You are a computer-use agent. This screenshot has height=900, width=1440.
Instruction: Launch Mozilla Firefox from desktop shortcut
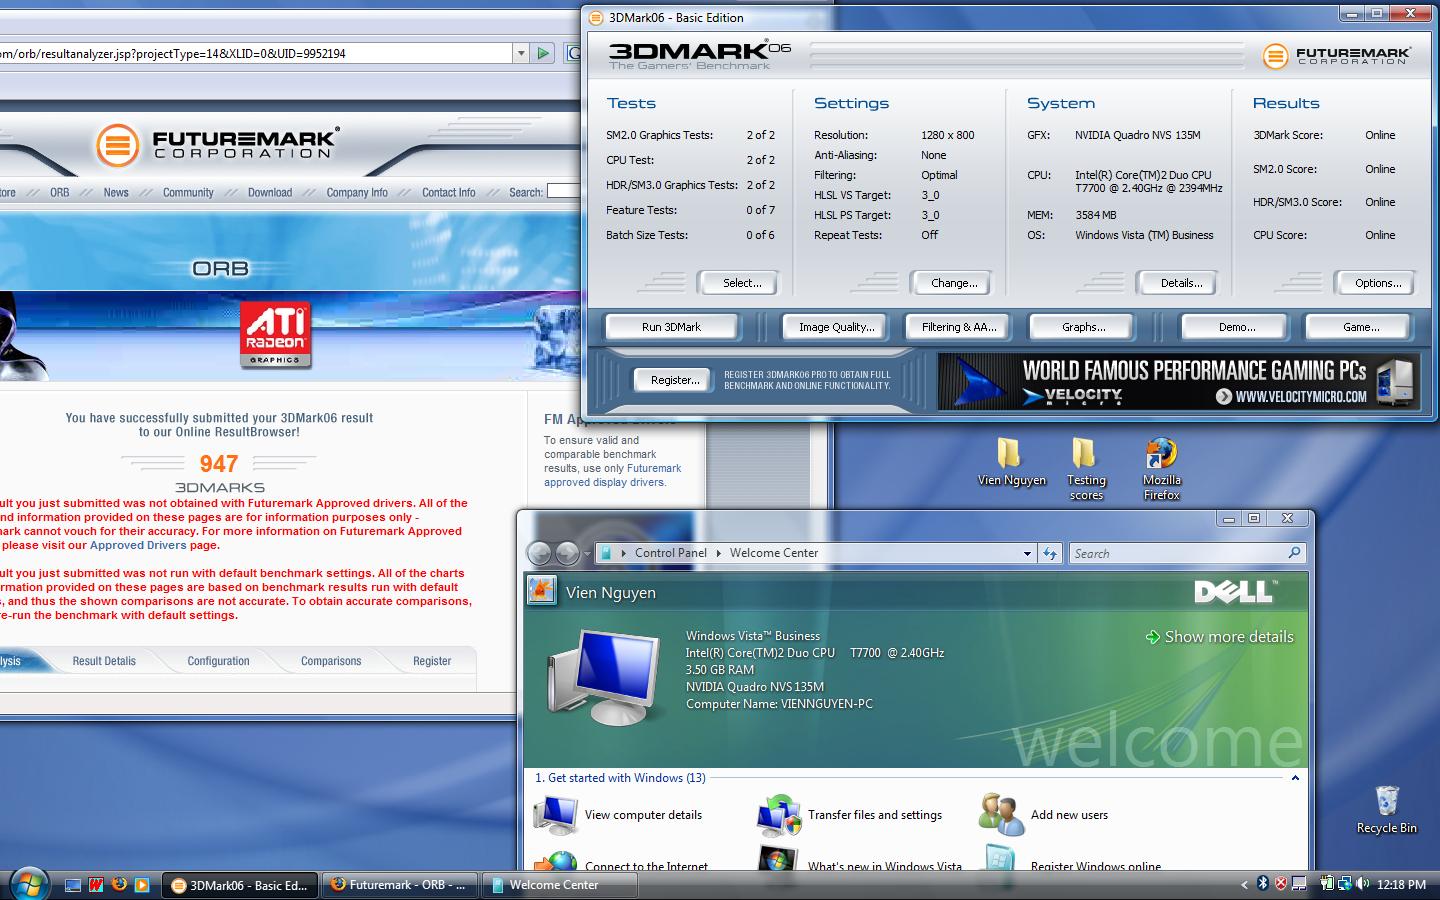pyautogui.click(x=1161, y=468)
